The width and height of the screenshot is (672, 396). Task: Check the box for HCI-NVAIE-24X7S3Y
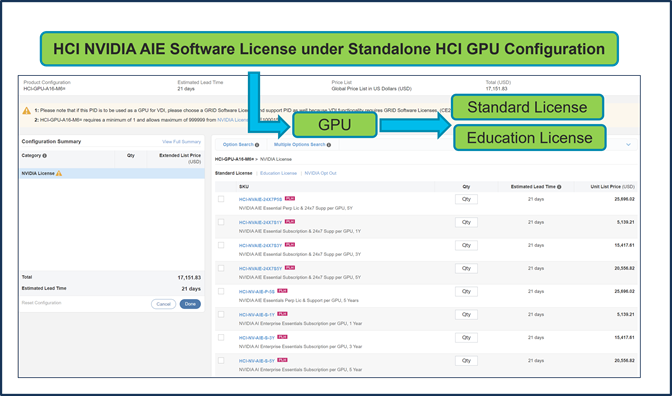tap(221, 245)
